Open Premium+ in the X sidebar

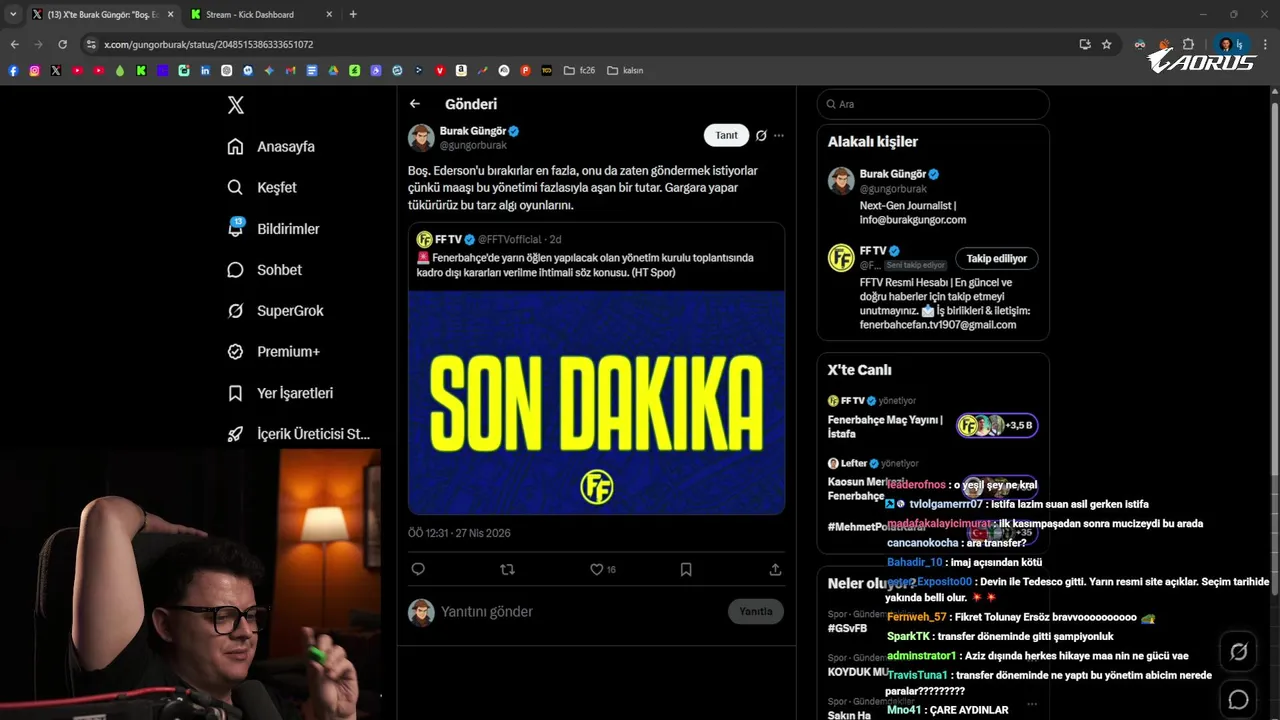pos(273,352)
